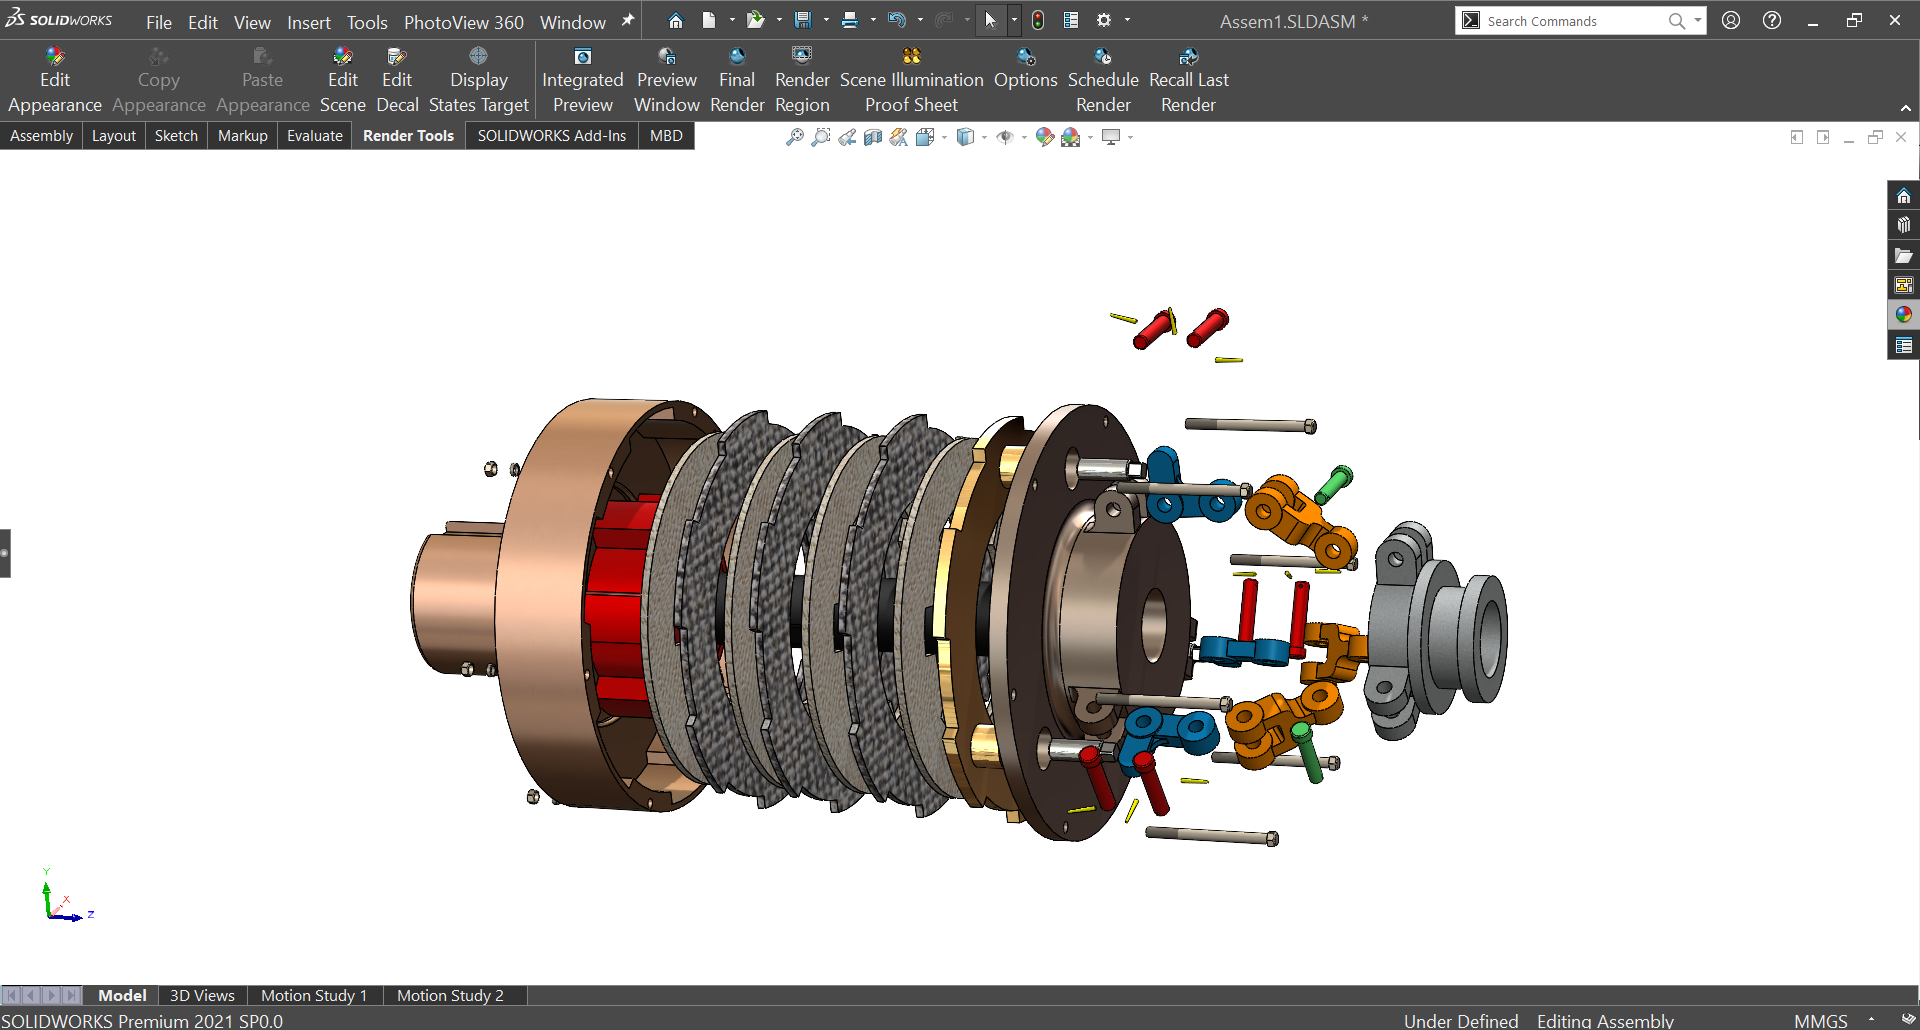Viewport: 1920px width, 1030px height.
Task: Switch to the Assembly tab
Action: (41, 135)
